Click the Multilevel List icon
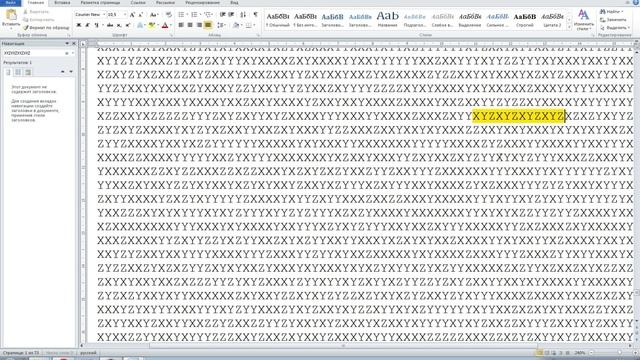This screenshot has width=640, height=360. point(209,15)
